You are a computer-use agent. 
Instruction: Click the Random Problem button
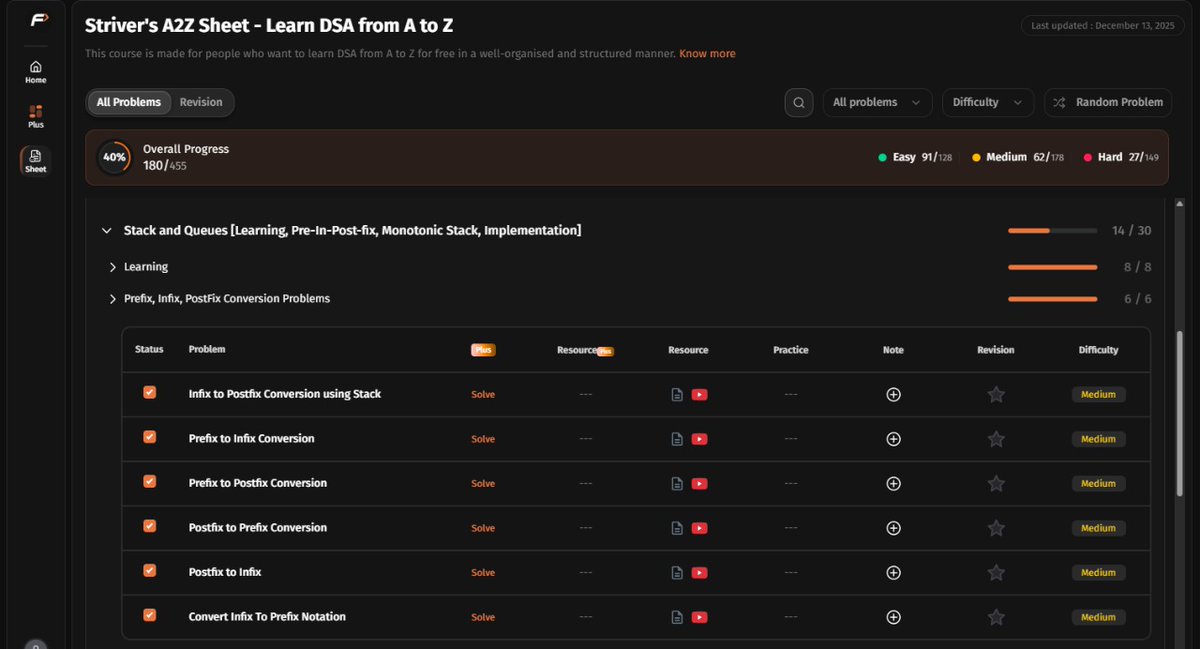[1108, 102]
